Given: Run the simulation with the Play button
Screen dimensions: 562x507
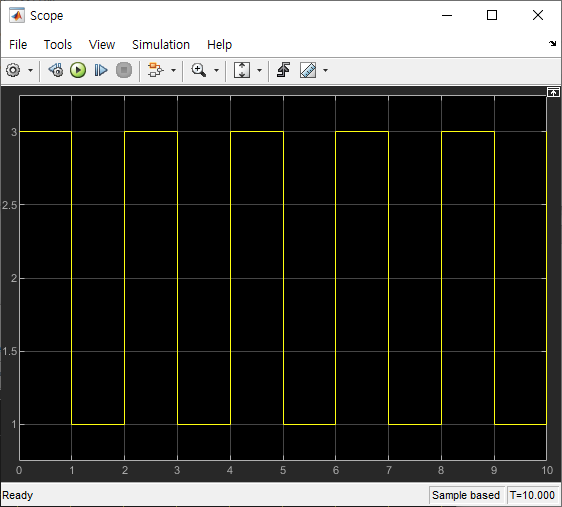Looking at the screenshot, I should point(78,70).
